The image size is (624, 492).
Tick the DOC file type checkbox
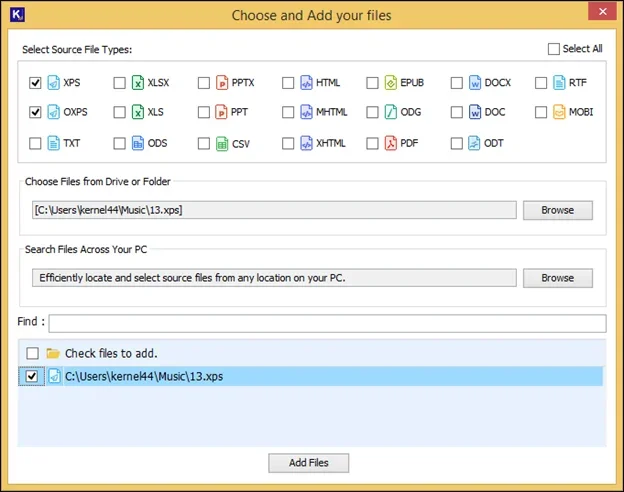456,112
